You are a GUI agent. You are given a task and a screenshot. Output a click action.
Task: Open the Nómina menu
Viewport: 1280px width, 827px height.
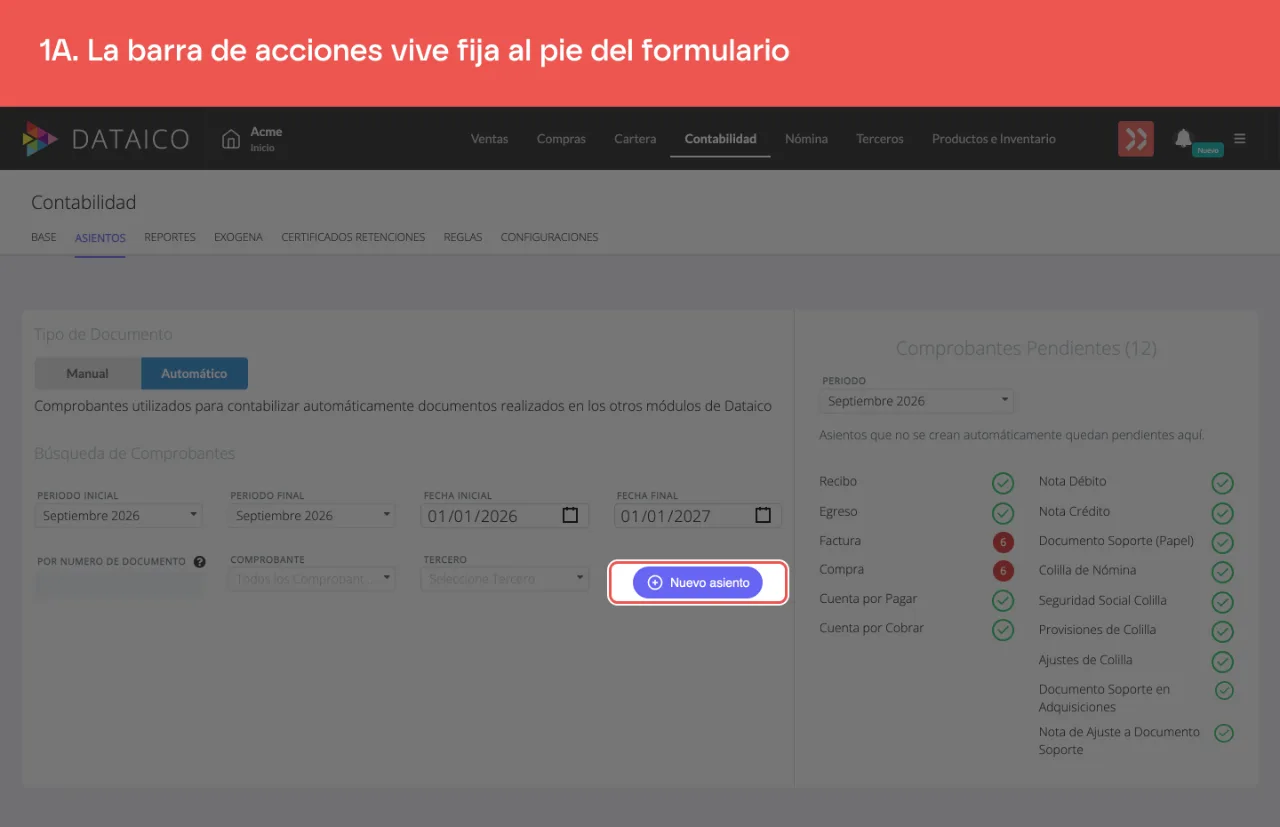[806, 139]
